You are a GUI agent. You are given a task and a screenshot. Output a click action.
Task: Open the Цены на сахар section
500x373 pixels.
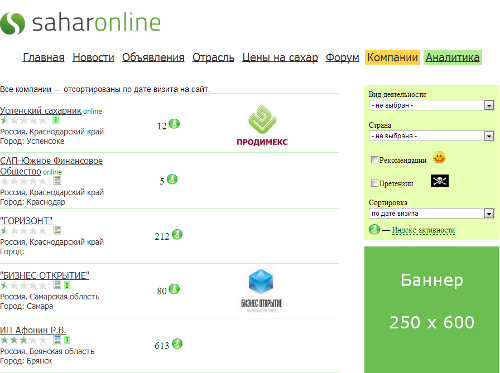click(x=280, y=57)
